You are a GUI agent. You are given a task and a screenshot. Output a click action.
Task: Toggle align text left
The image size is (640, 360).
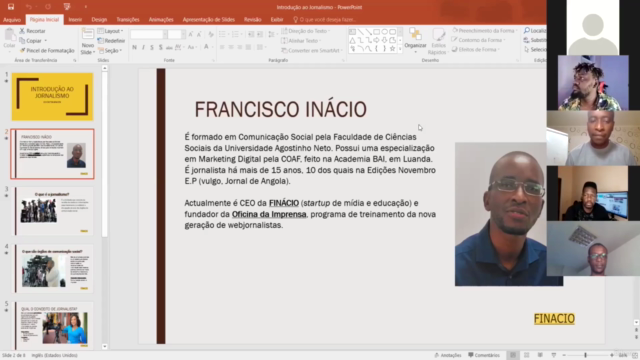(x=222, y=47)
